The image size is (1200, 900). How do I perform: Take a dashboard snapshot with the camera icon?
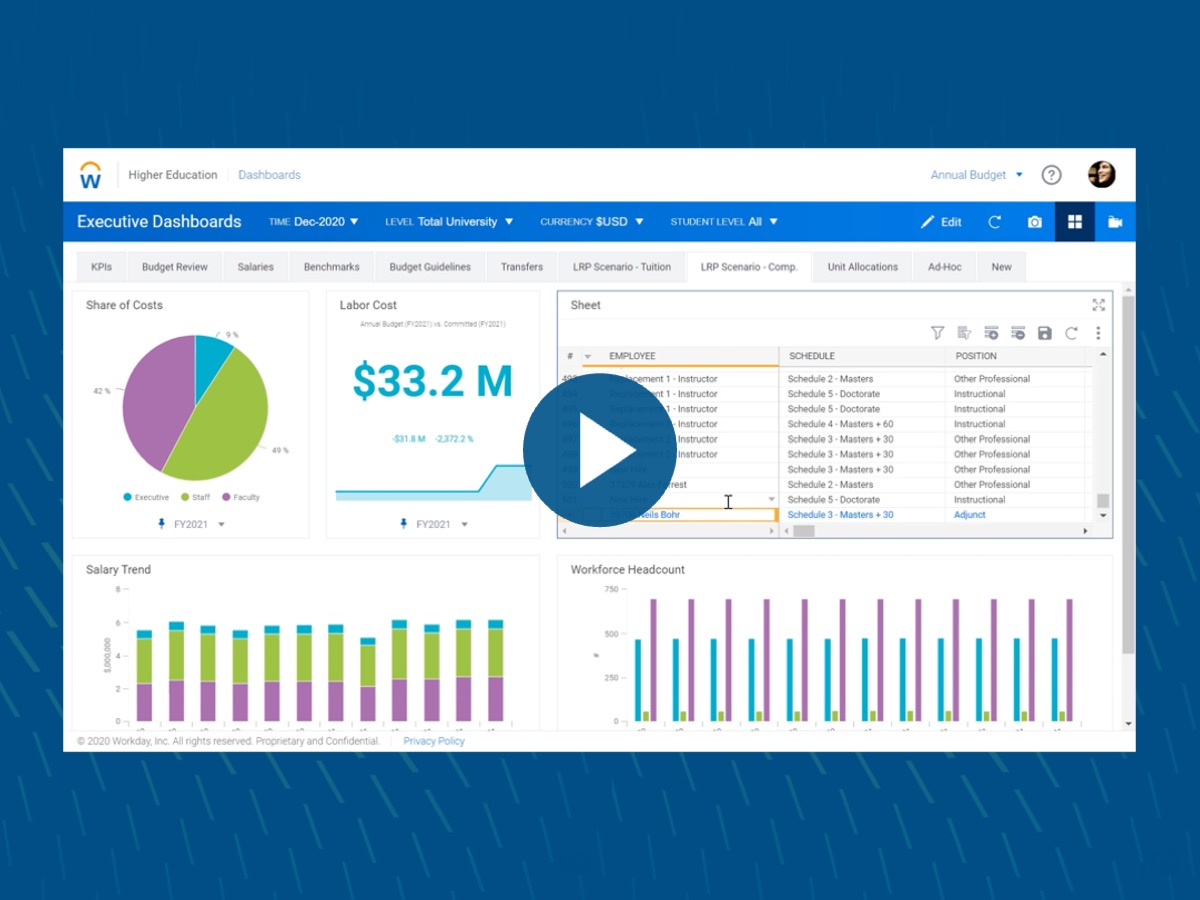[1035, 221]
